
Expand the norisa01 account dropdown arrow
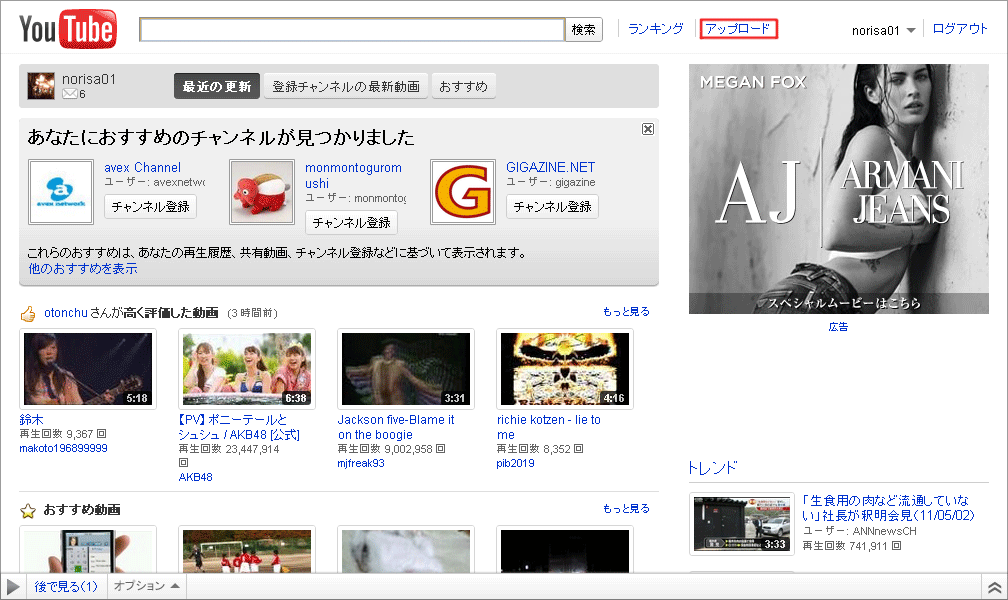pyautogui.click(x=910, y=30)
